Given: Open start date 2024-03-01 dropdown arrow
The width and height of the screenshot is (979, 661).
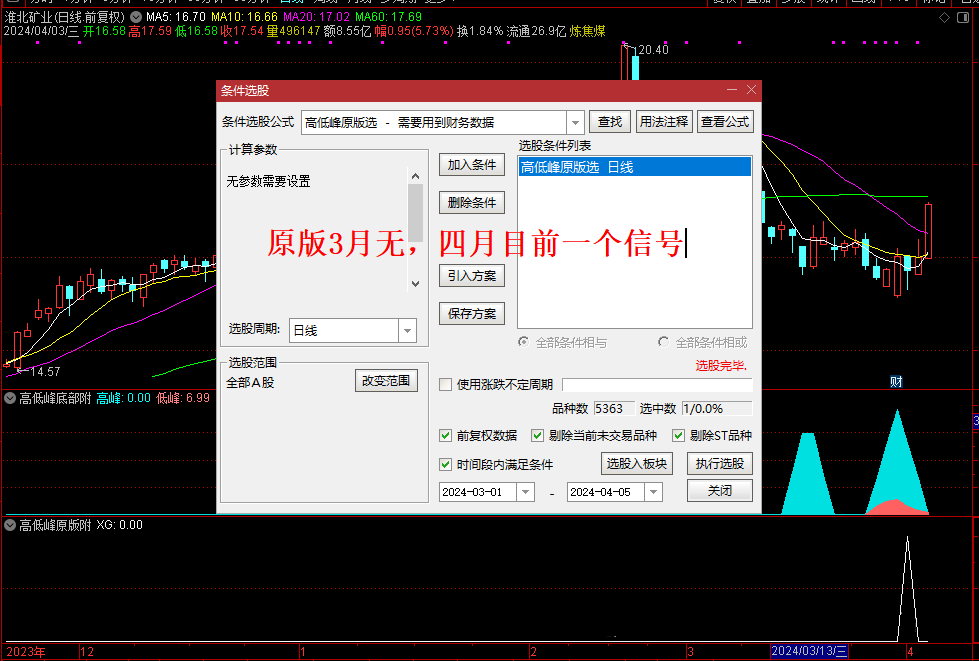Looking at the screenshot, I should point(525,492).
